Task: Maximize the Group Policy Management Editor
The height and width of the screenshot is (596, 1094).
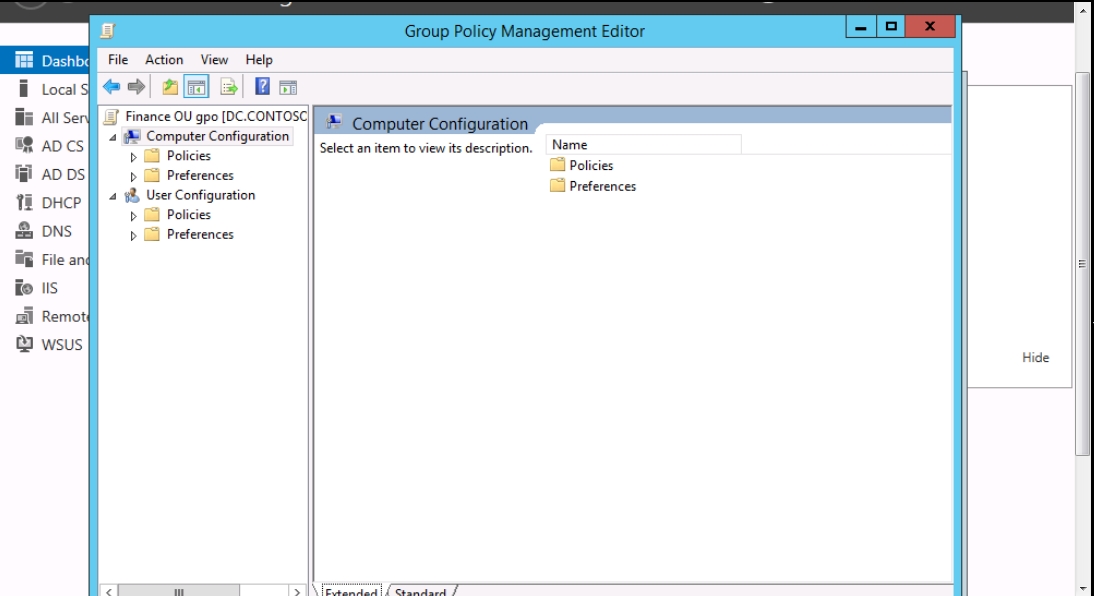Action: tap(891, 27)
